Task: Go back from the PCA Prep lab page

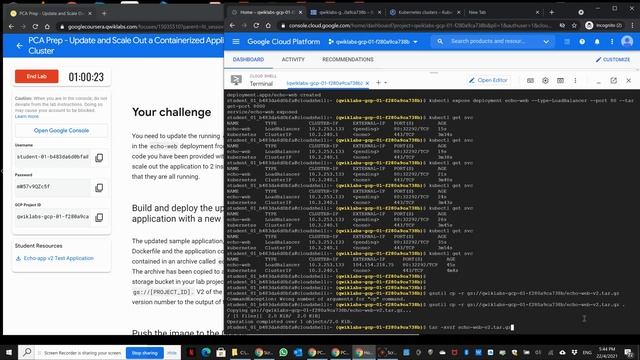Action: tap(19, 45)
